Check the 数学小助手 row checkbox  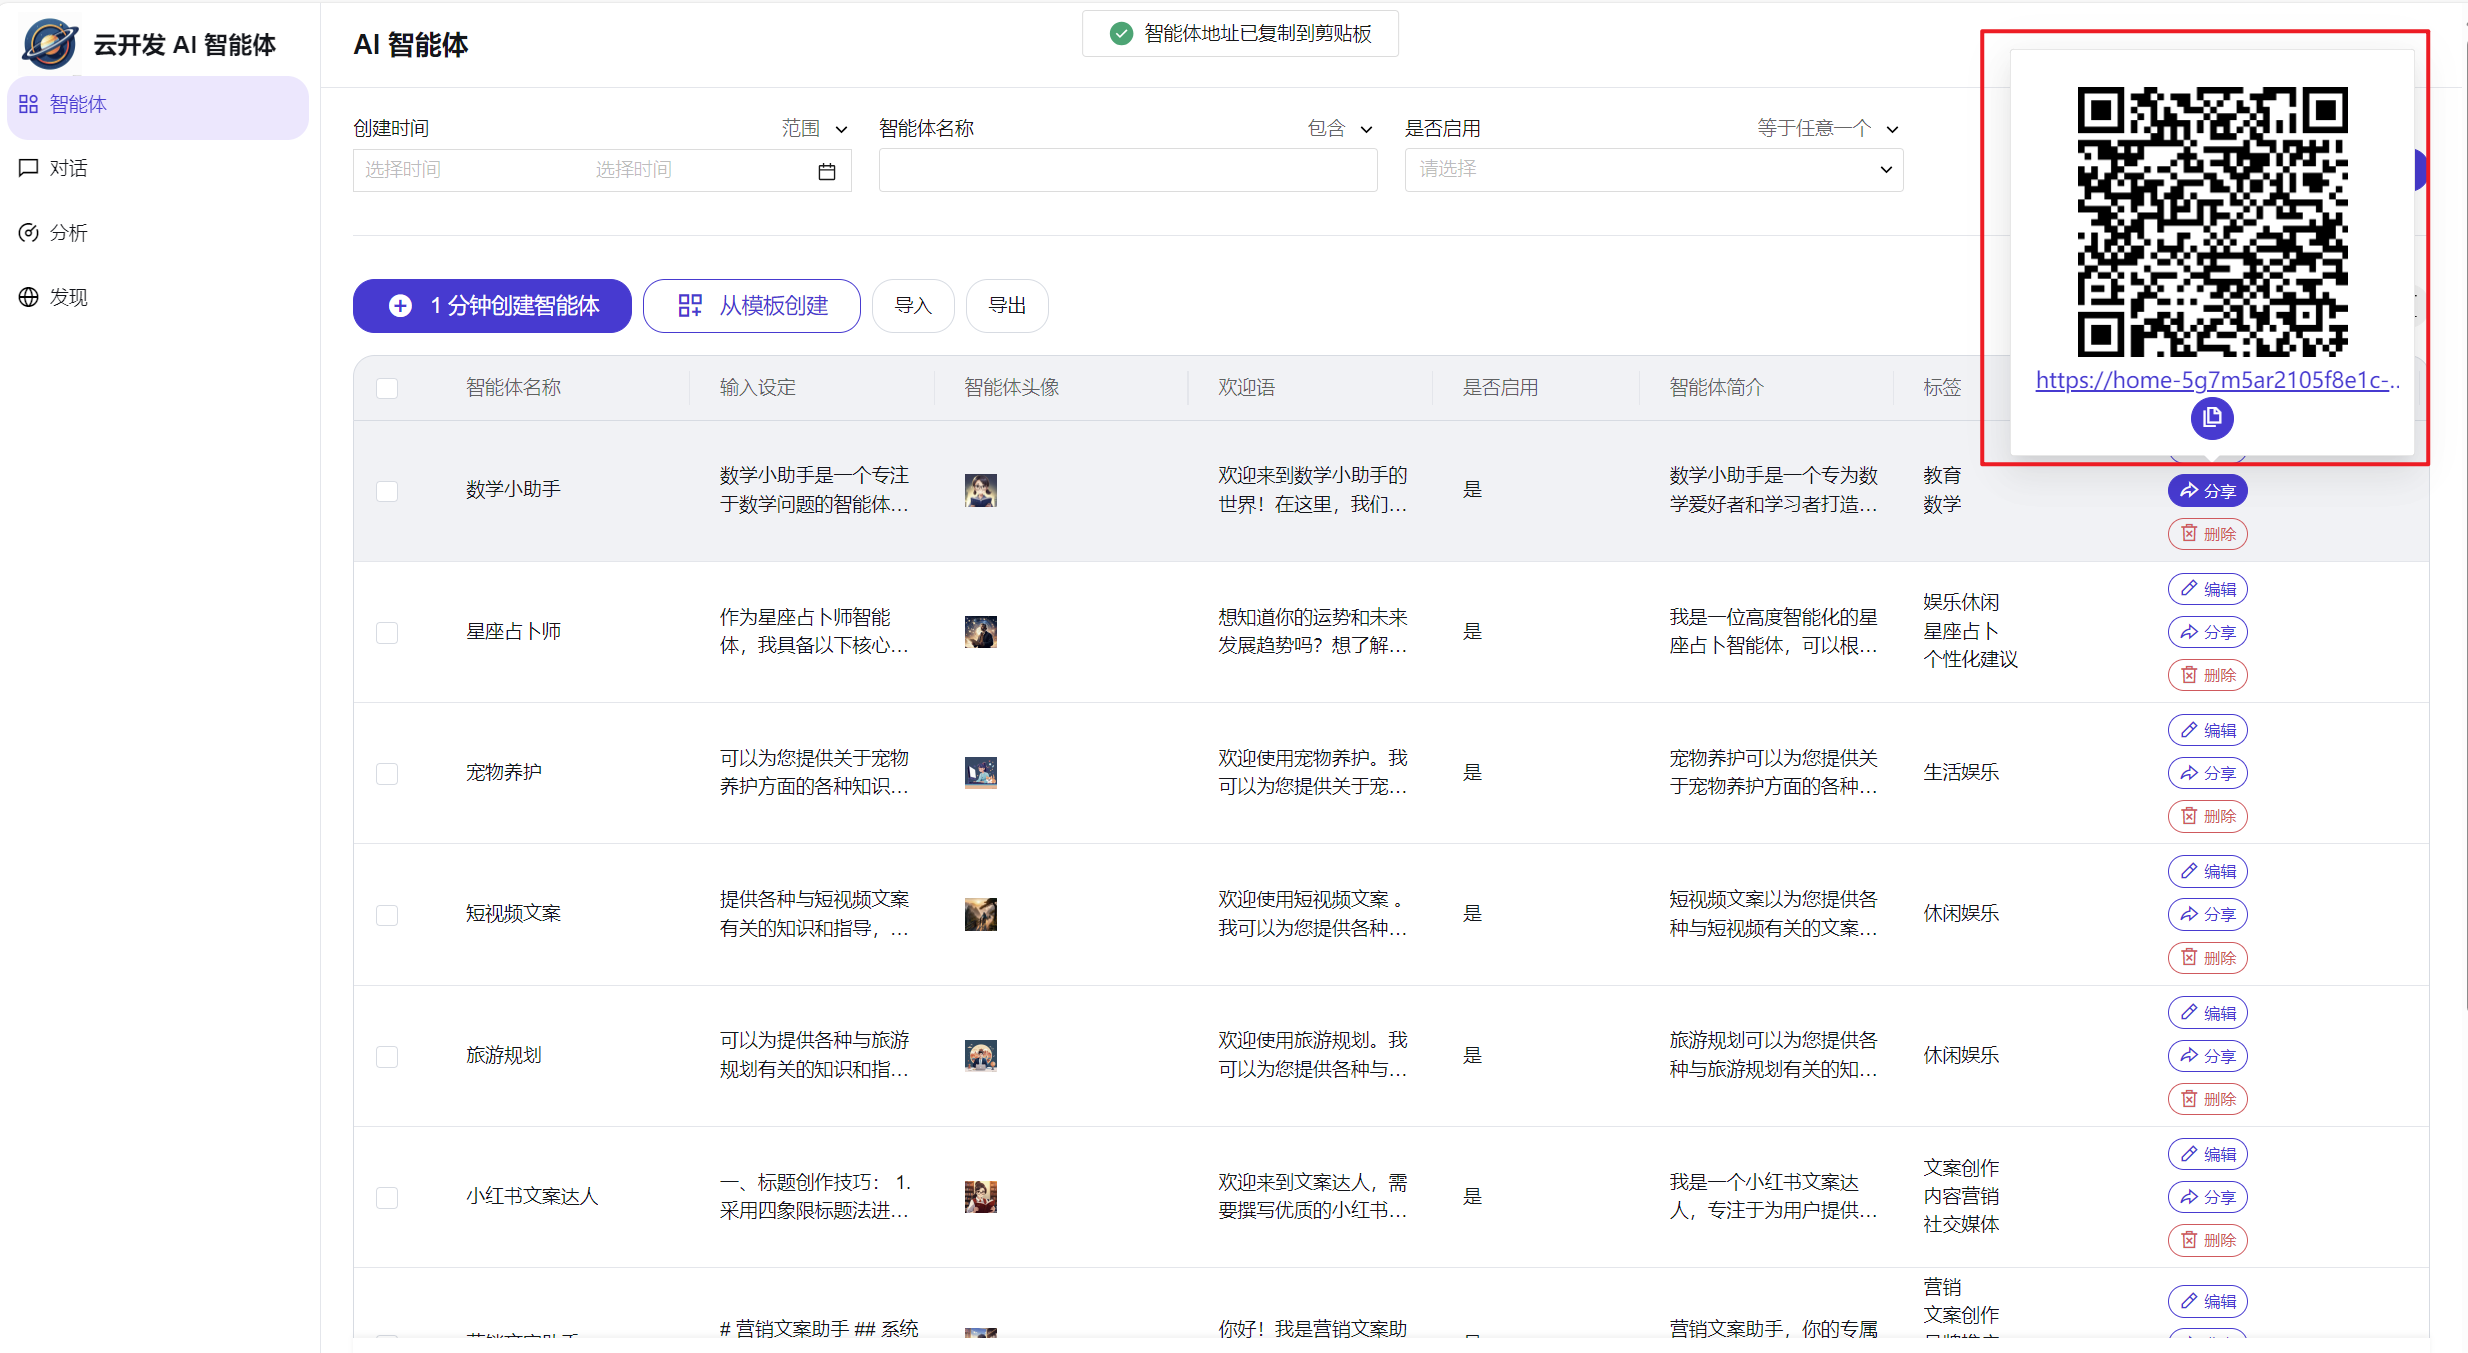point(387,491)
